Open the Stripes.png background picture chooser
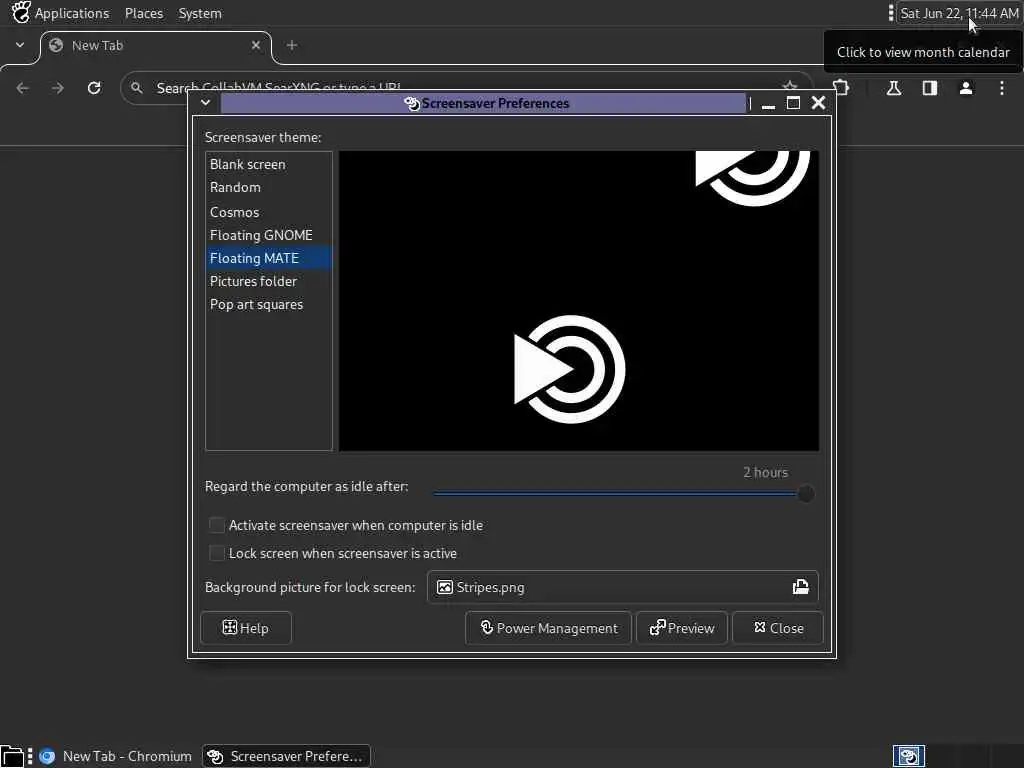1024x768 pixels. coord(622,587)
